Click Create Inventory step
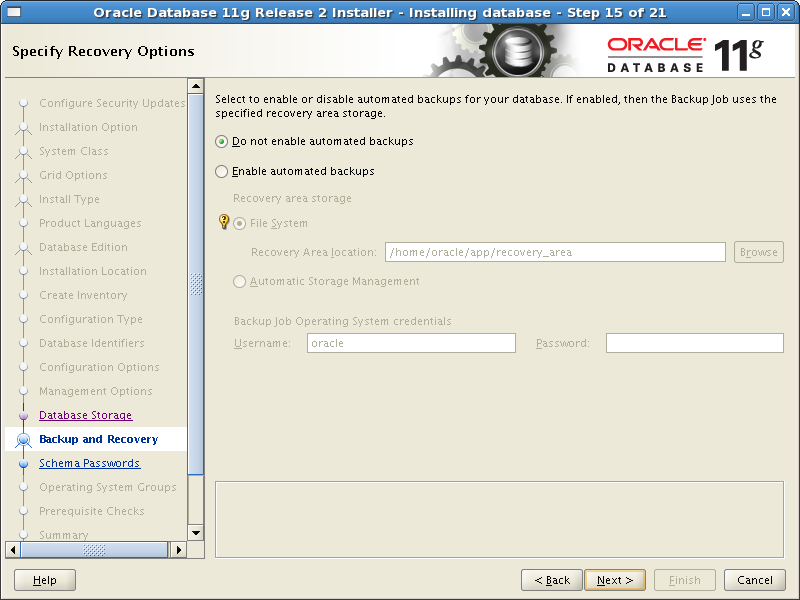The image size is (800, 600). [83, 295]
